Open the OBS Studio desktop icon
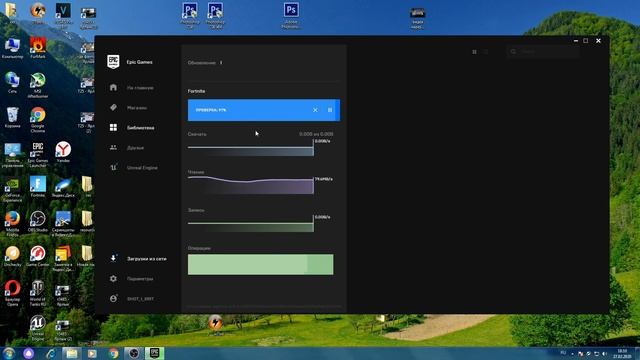 click(38, 222)
